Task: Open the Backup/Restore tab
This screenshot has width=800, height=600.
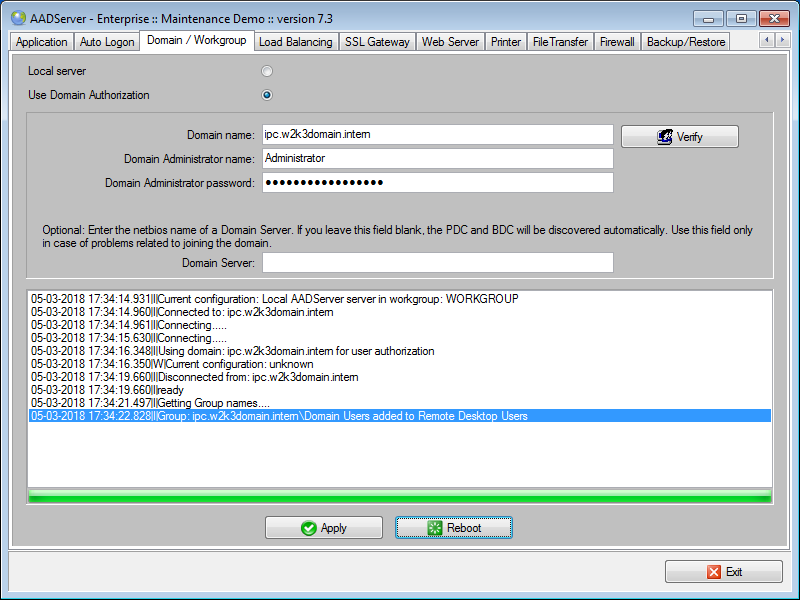Action: click(x=685, y=42)
